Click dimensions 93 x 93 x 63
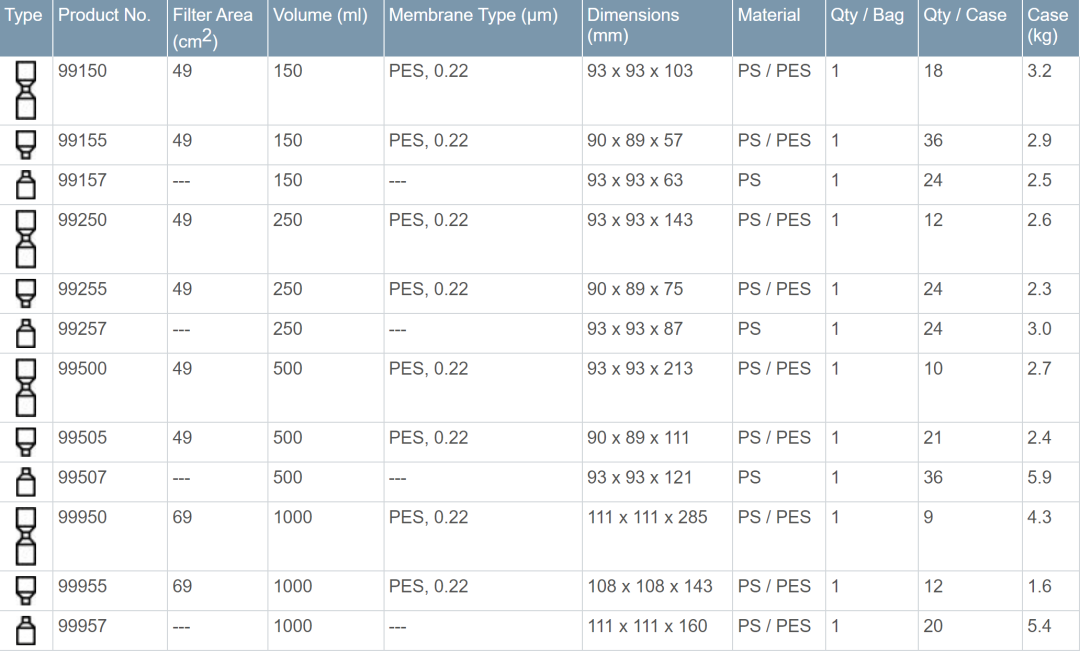The image size is (1080, 652). (x=635, y=180)
